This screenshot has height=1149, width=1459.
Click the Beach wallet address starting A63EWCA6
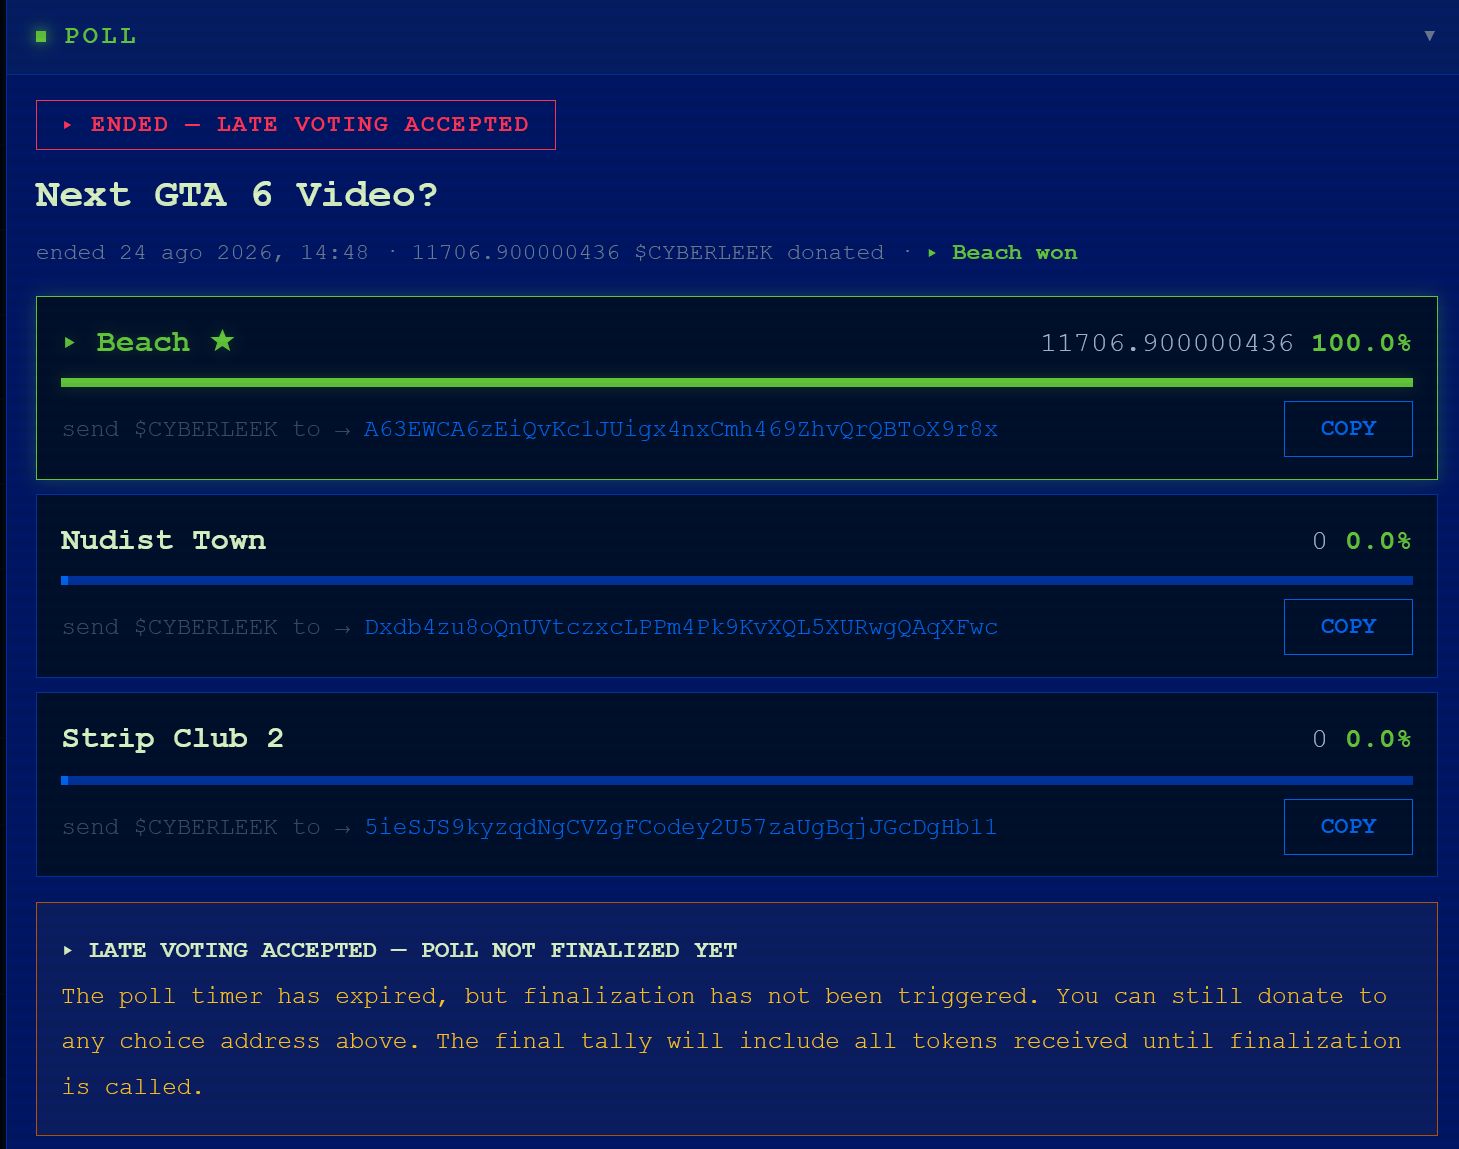(x=680, y=429)
